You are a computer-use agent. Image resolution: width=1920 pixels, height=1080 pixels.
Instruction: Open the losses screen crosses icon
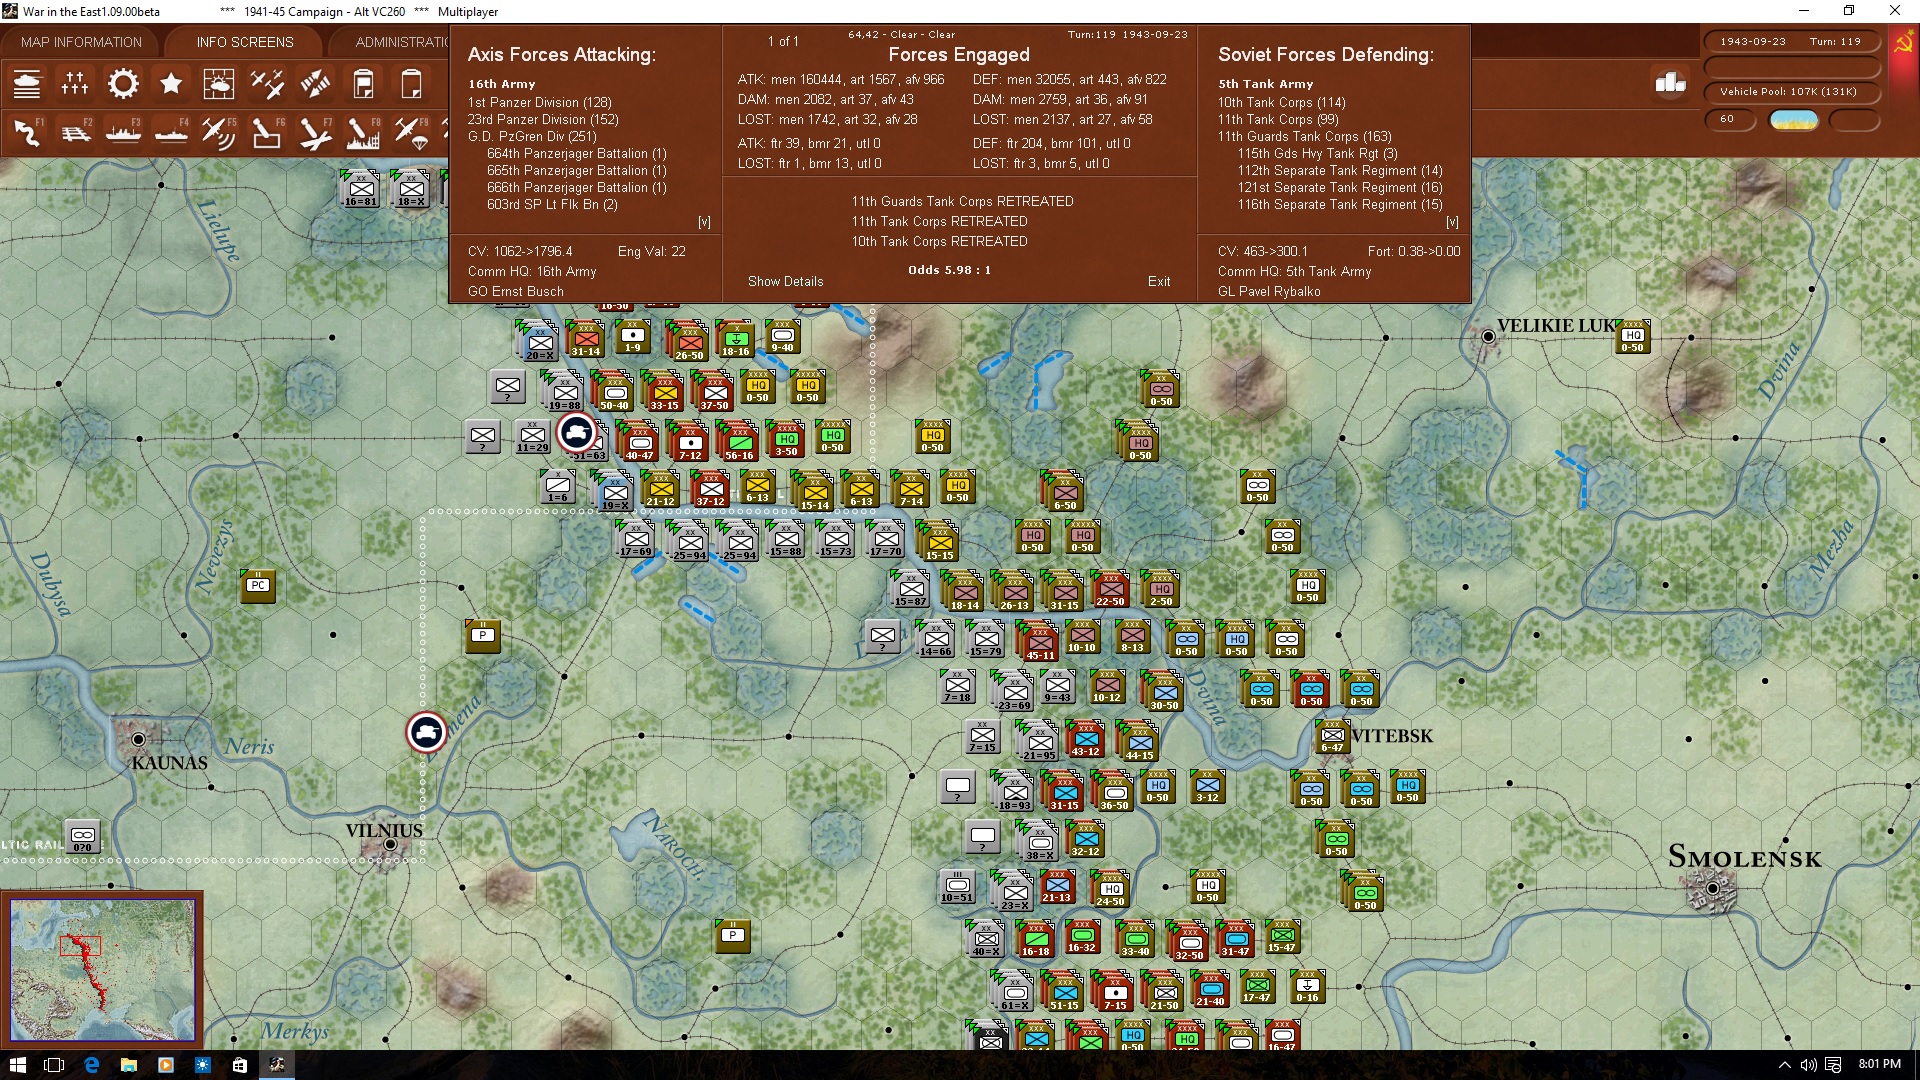75,84
